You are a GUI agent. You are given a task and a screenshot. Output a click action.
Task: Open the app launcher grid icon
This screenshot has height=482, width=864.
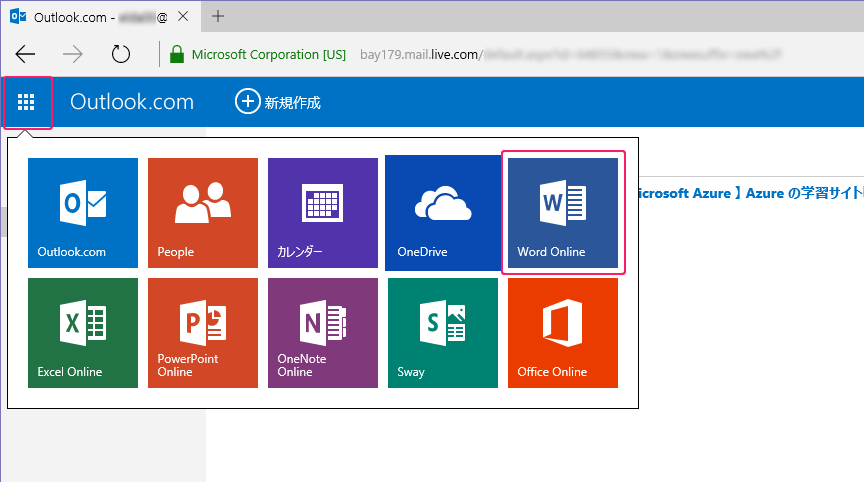(26, 102)
